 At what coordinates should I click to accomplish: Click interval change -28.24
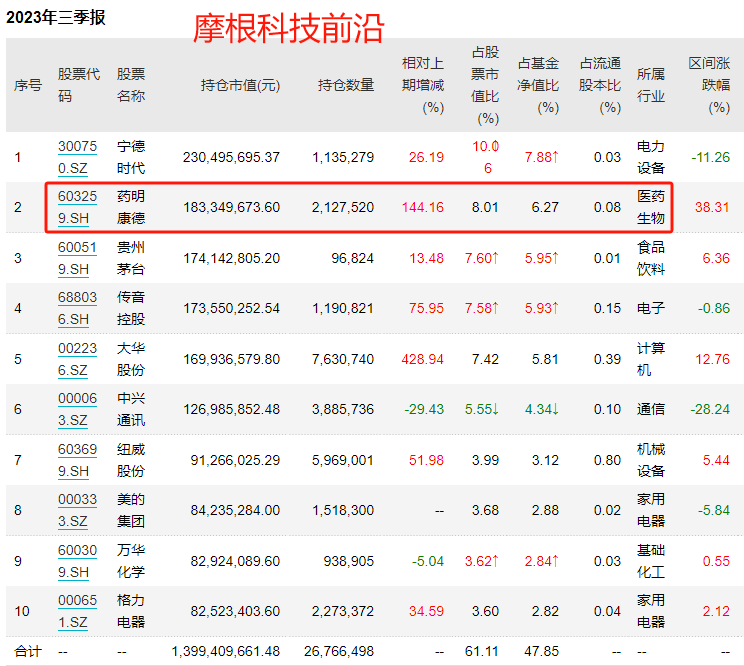(x=710, y=409)
